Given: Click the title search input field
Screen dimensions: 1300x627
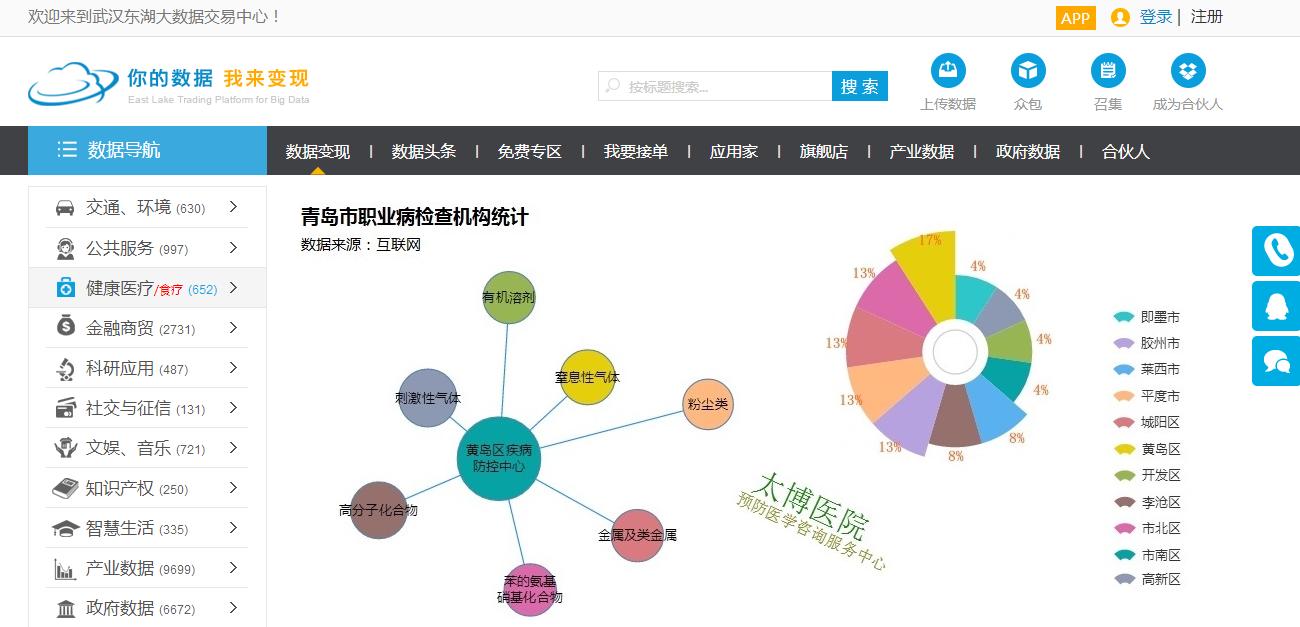Looking at the screenshot, I should pos(715,86).
